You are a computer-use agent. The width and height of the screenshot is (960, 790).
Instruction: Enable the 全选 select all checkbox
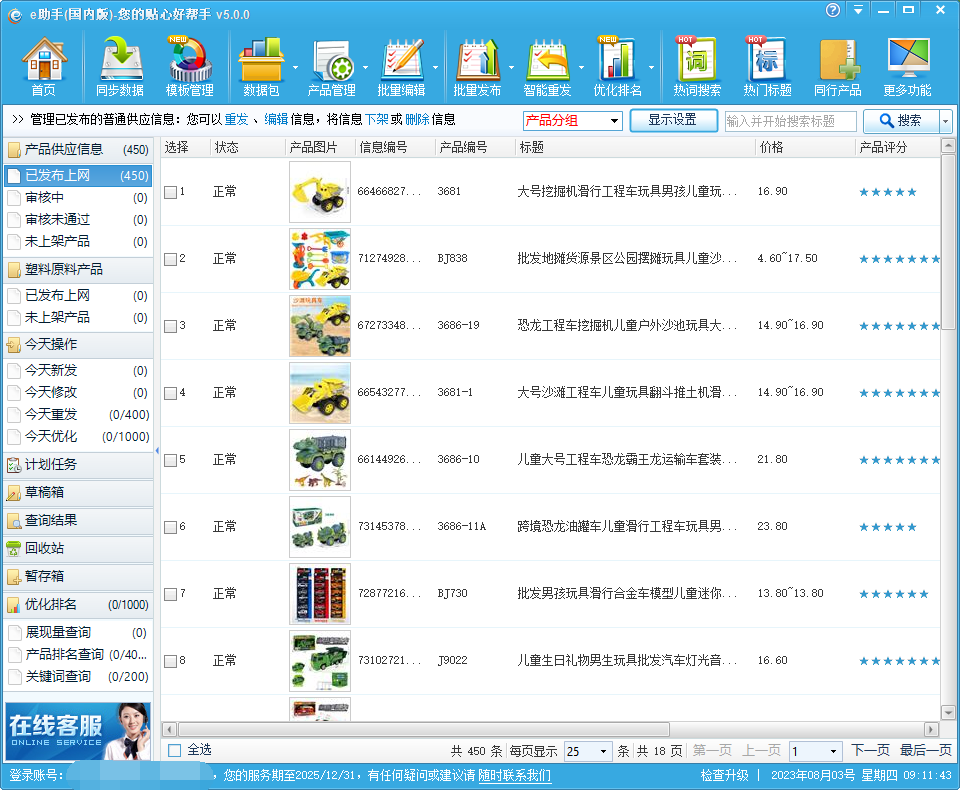[175, 750]
